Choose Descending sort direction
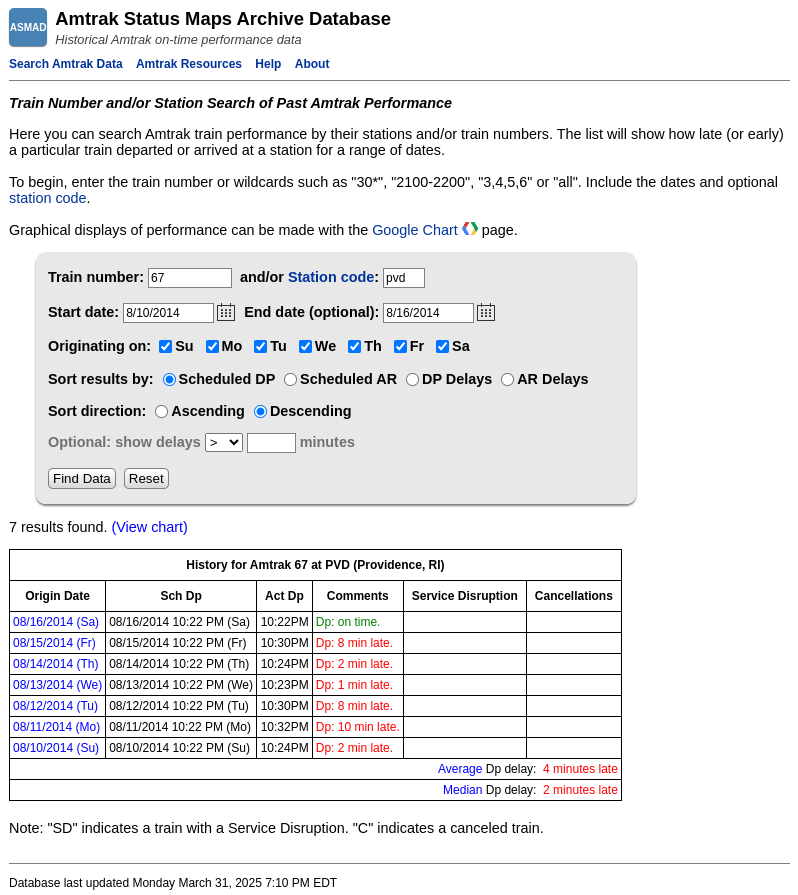The image size is (798, 895). pyautogui.click(x=260, y=412)
